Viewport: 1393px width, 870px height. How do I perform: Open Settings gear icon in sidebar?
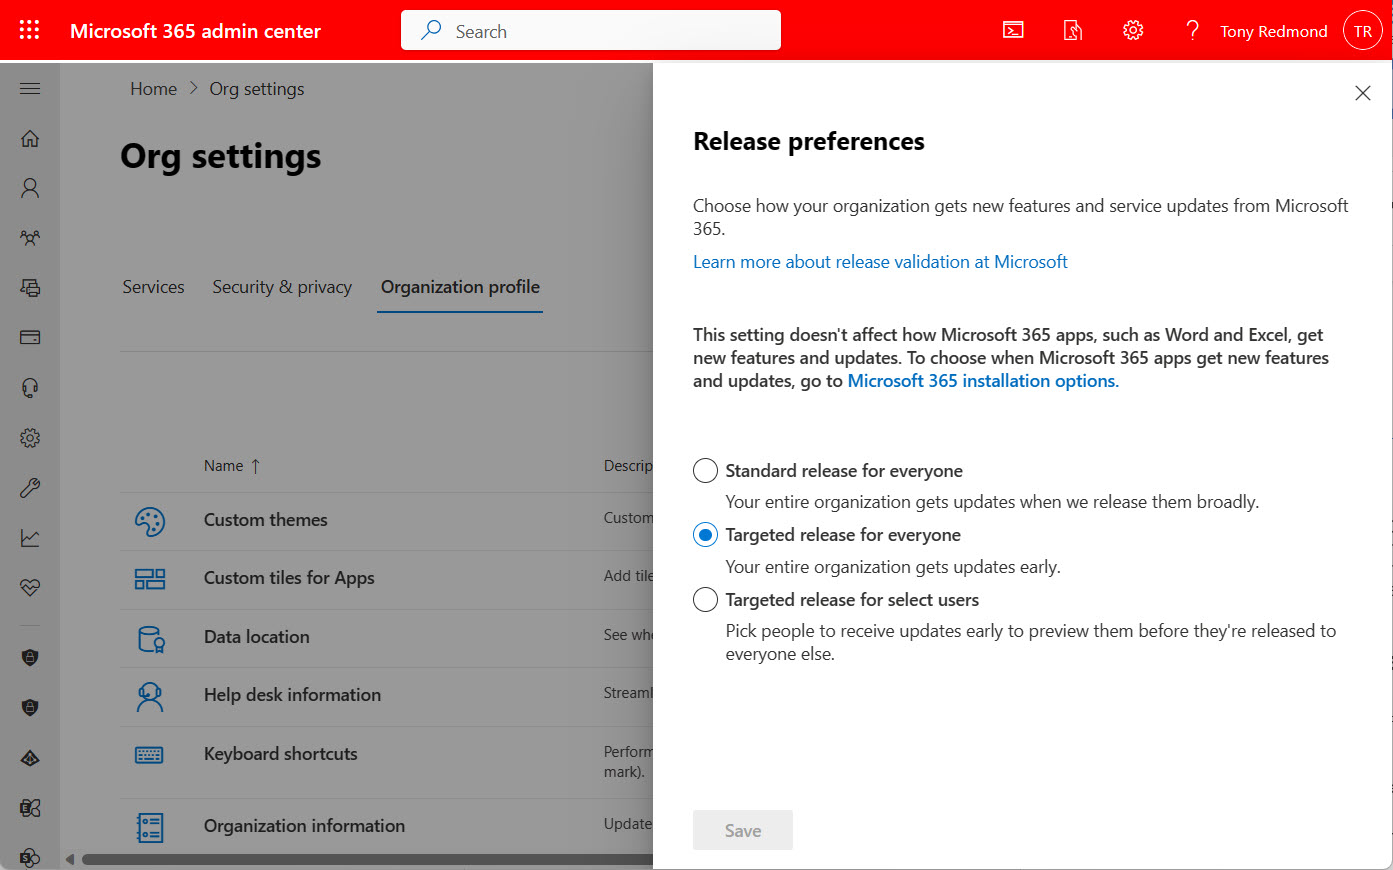point(30,438)
